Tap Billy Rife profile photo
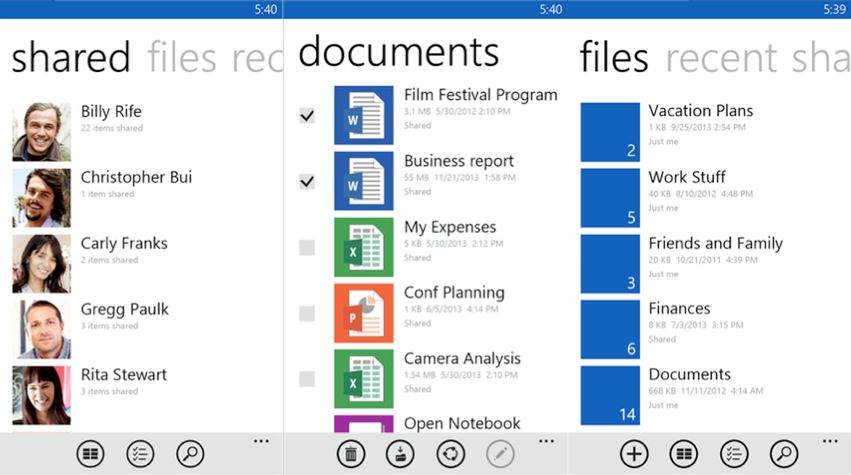This screenshot has width=851, height=475. coord(41,132)
